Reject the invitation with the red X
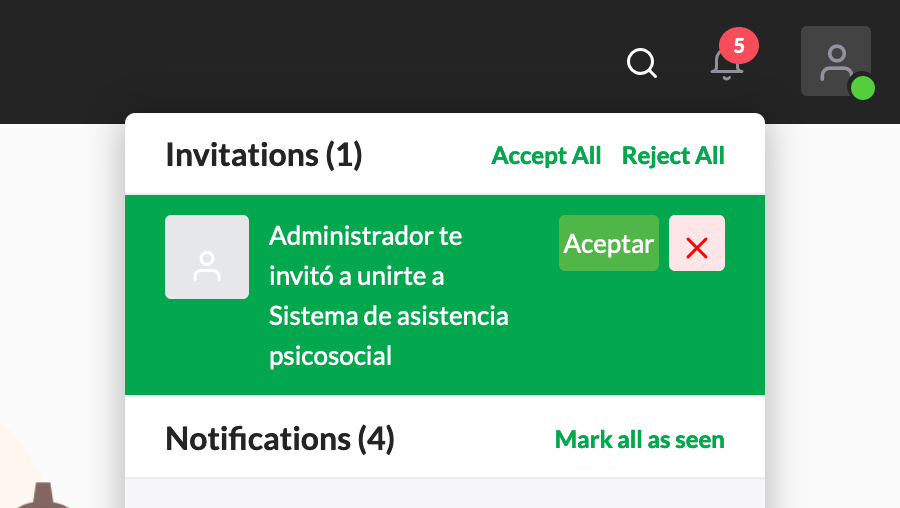The image size is (900, 508). coord(697,243)
